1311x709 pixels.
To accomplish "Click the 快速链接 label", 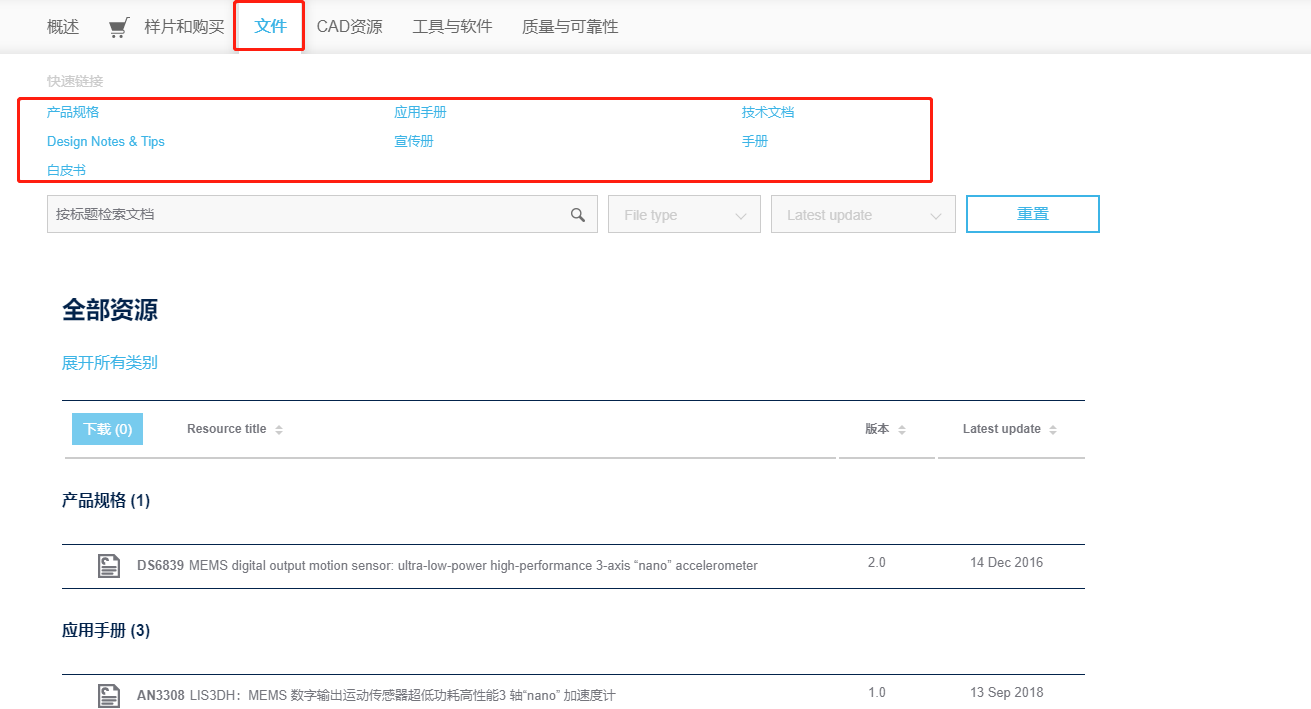I will [x=75, y=81].
